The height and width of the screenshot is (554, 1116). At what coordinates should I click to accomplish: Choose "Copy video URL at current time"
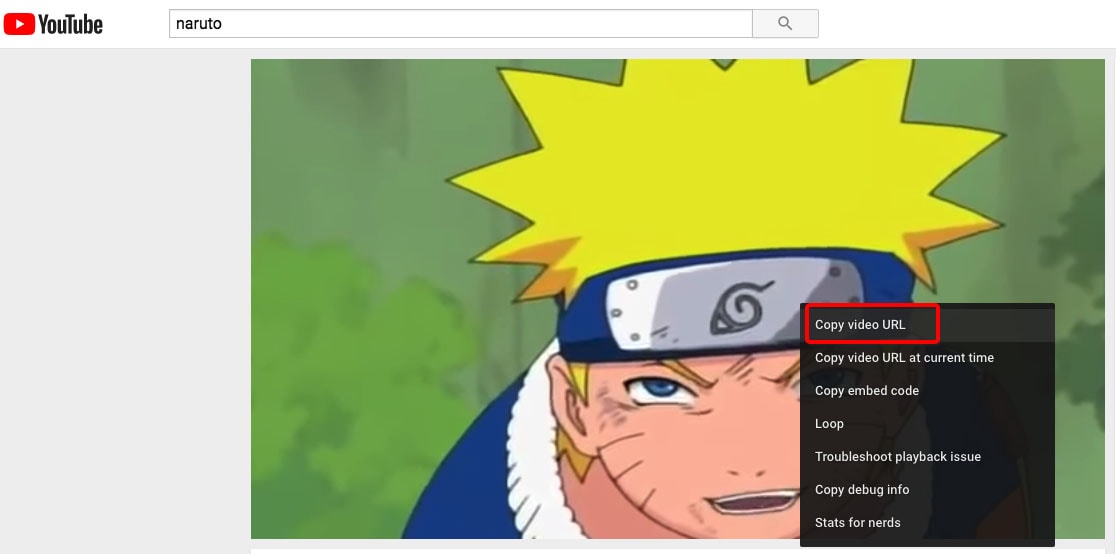coord(904,358)
